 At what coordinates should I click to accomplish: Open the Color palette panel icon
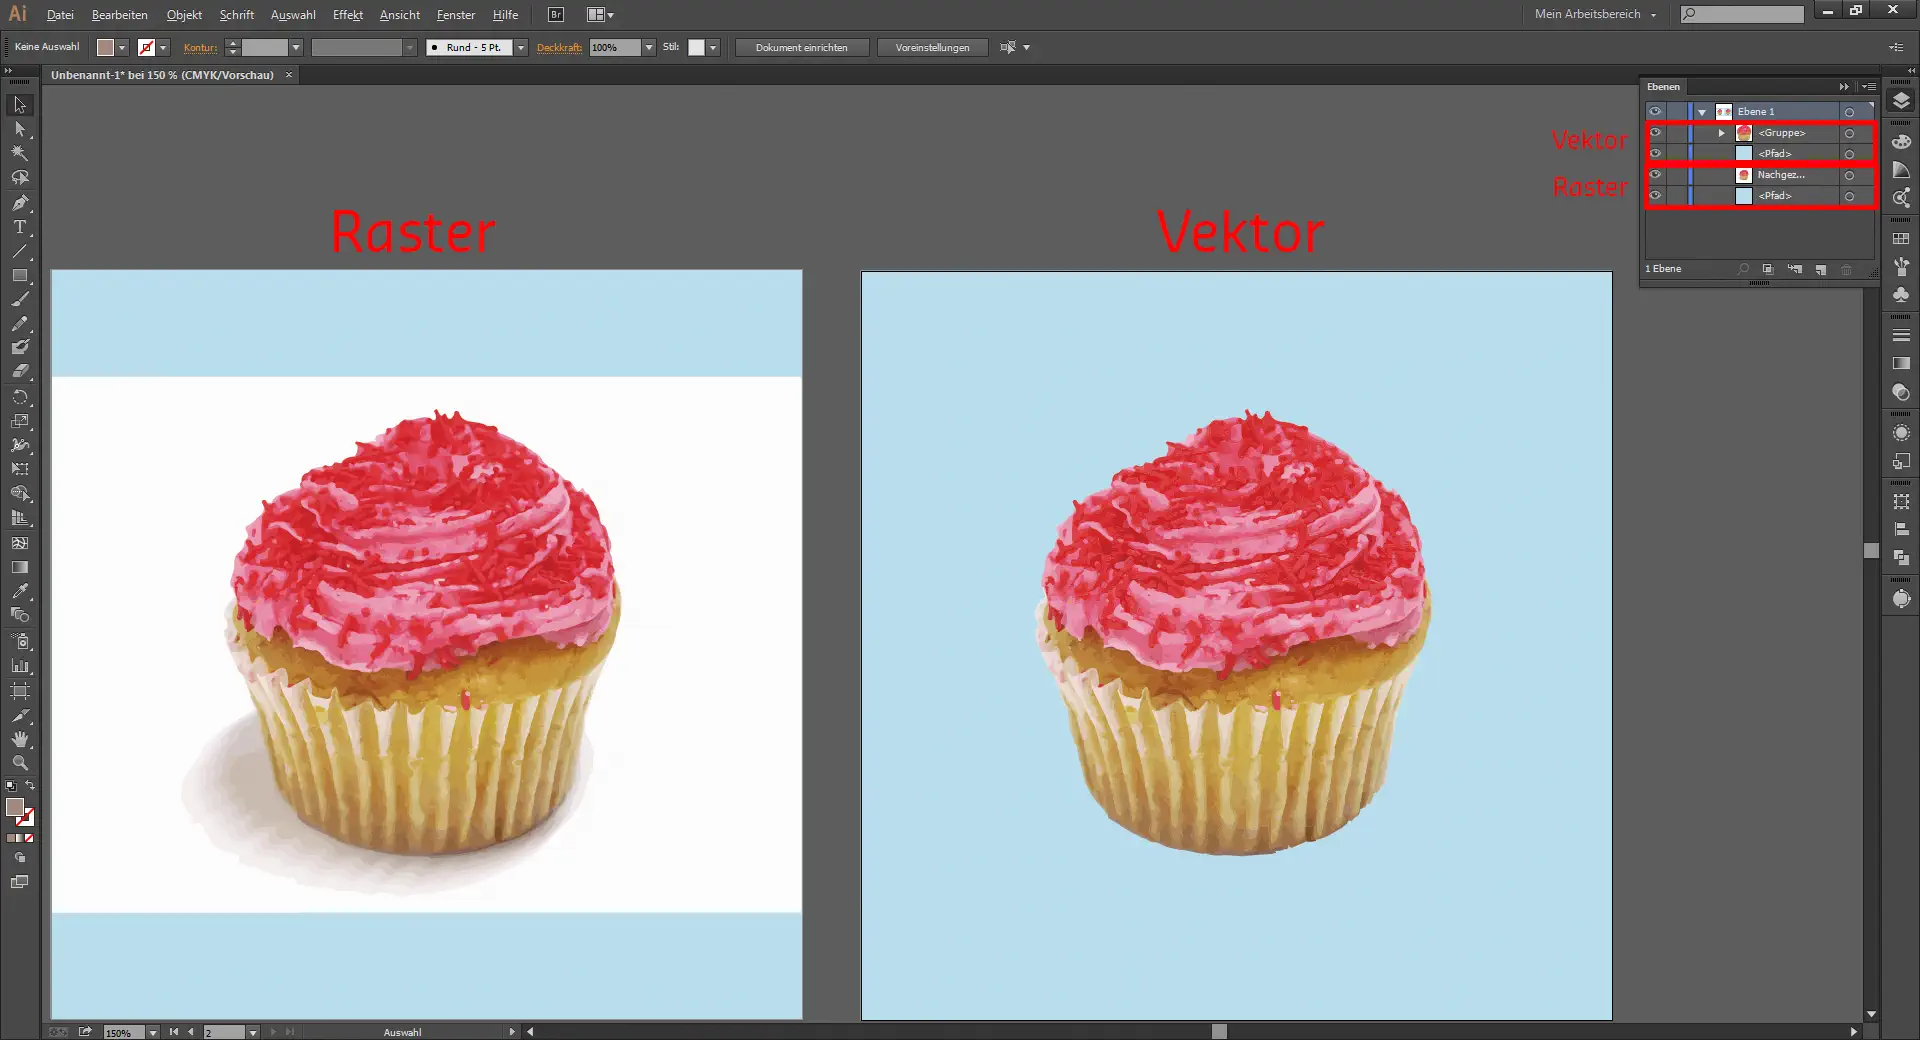click(1901, 142)
